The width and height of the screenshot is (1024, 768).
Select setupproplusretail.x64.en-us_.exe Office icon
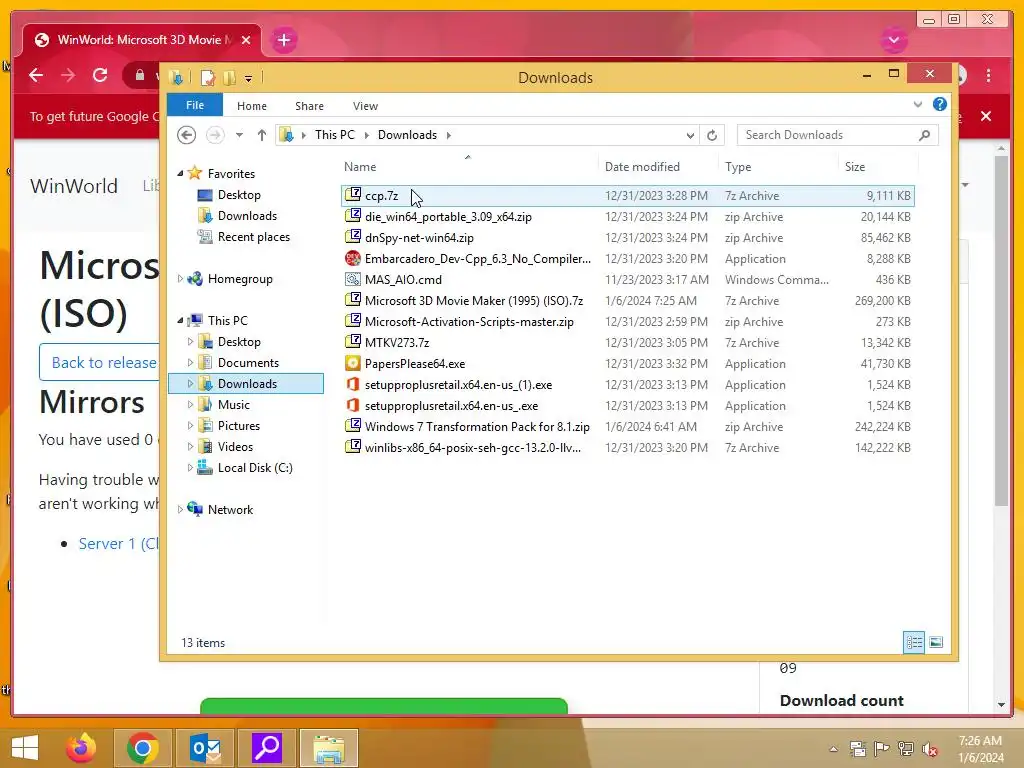pyautogui.click(x=353, y=405)
